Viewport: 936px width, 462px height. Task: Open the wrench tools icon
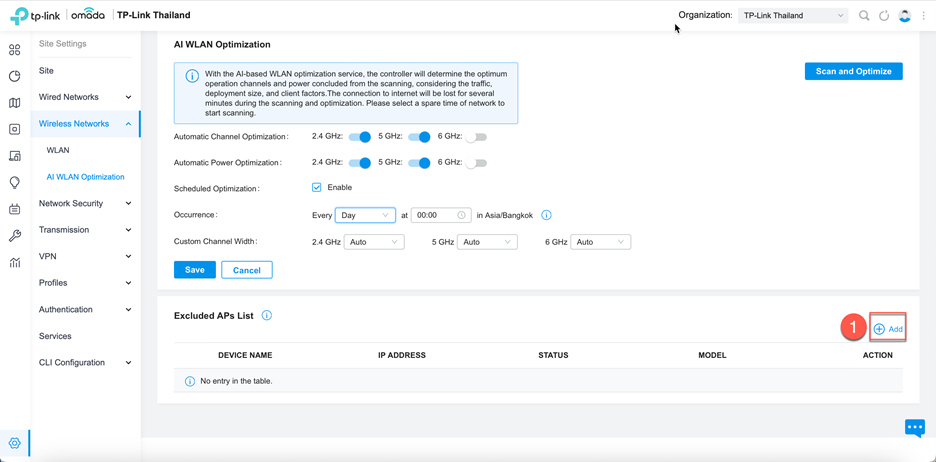[15, 236]
